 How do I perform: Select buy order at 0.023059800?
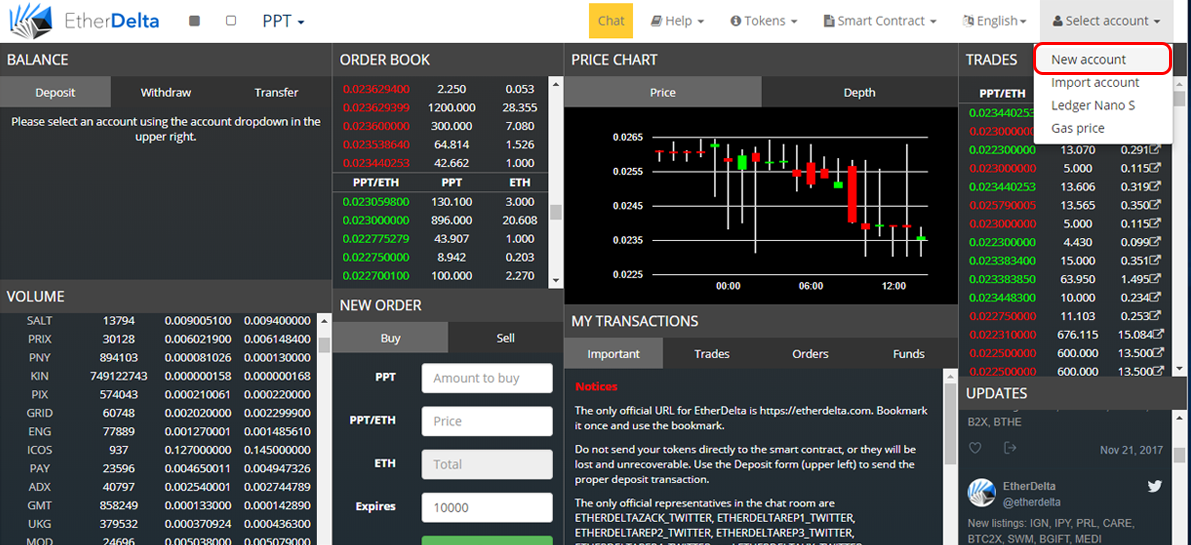(441, 202)
